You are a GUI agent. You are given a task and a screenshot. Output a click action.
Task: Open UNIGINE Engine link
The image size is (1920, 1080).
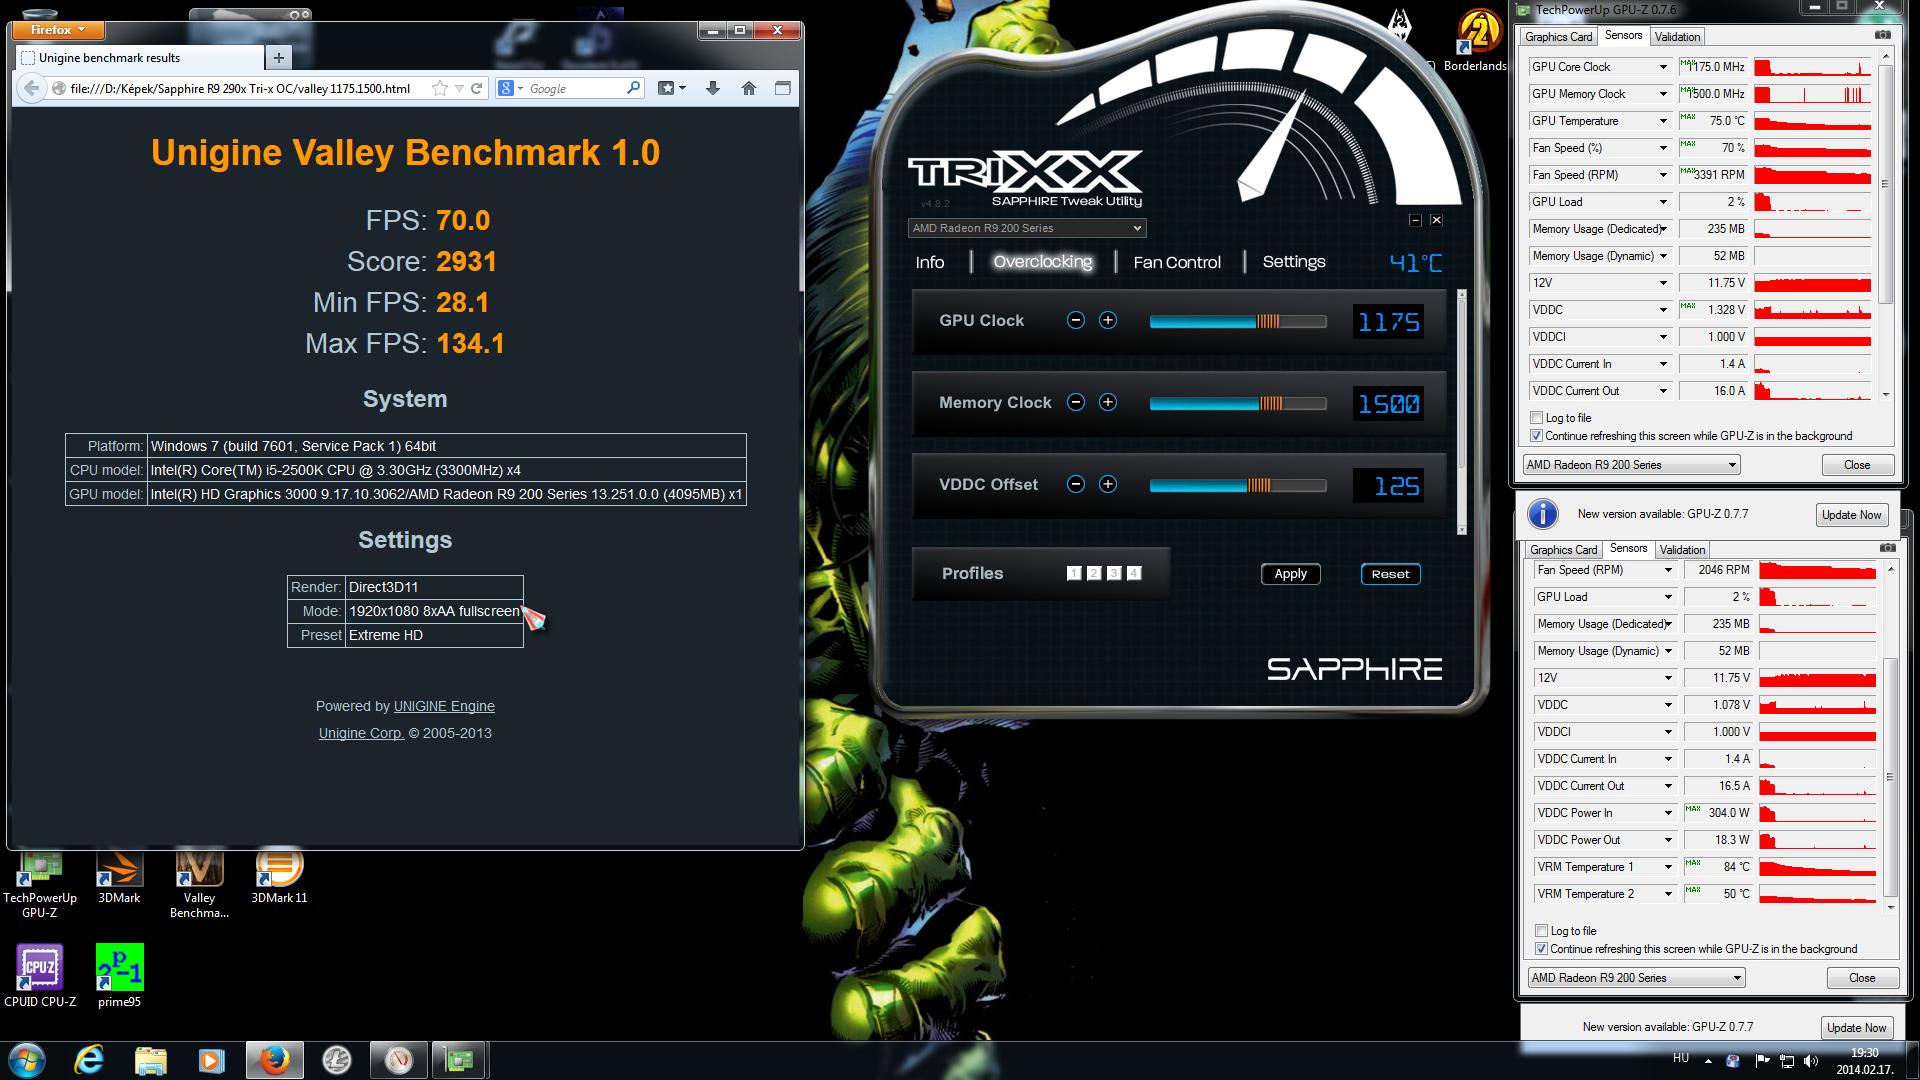[x=444, y=706]
